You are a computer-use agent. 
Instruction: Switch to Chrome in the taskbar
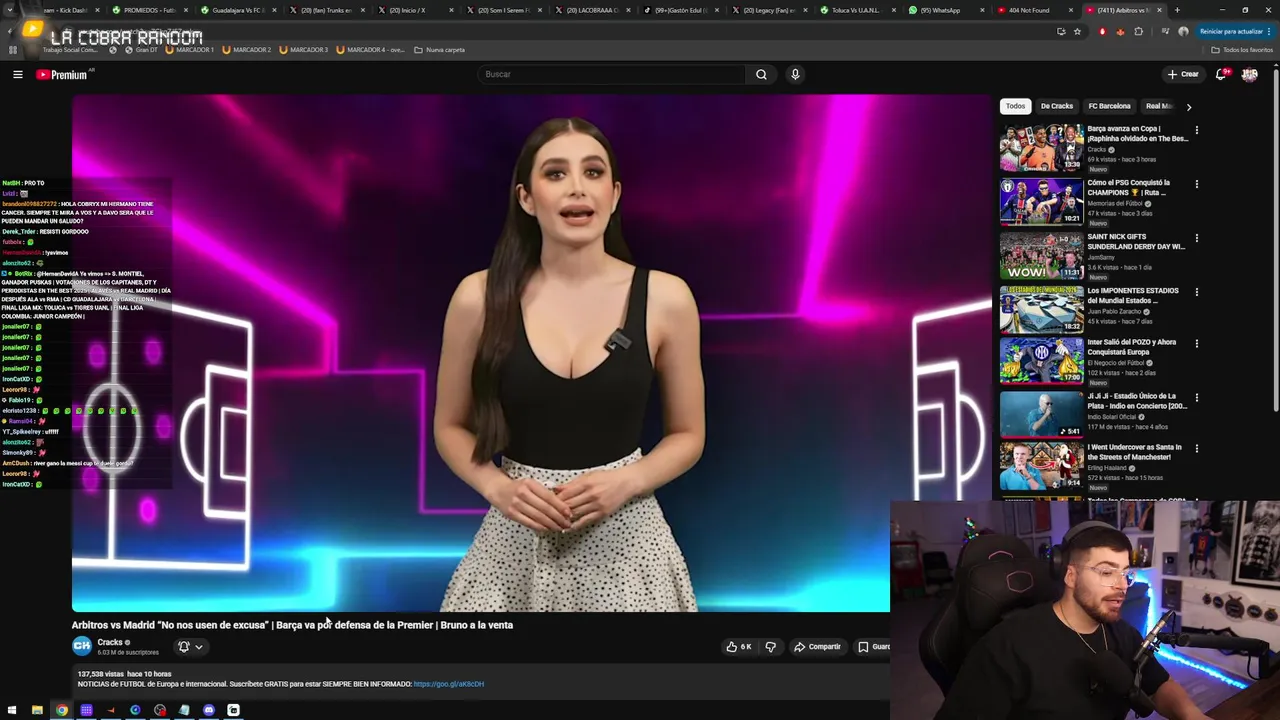click(62, 710)
